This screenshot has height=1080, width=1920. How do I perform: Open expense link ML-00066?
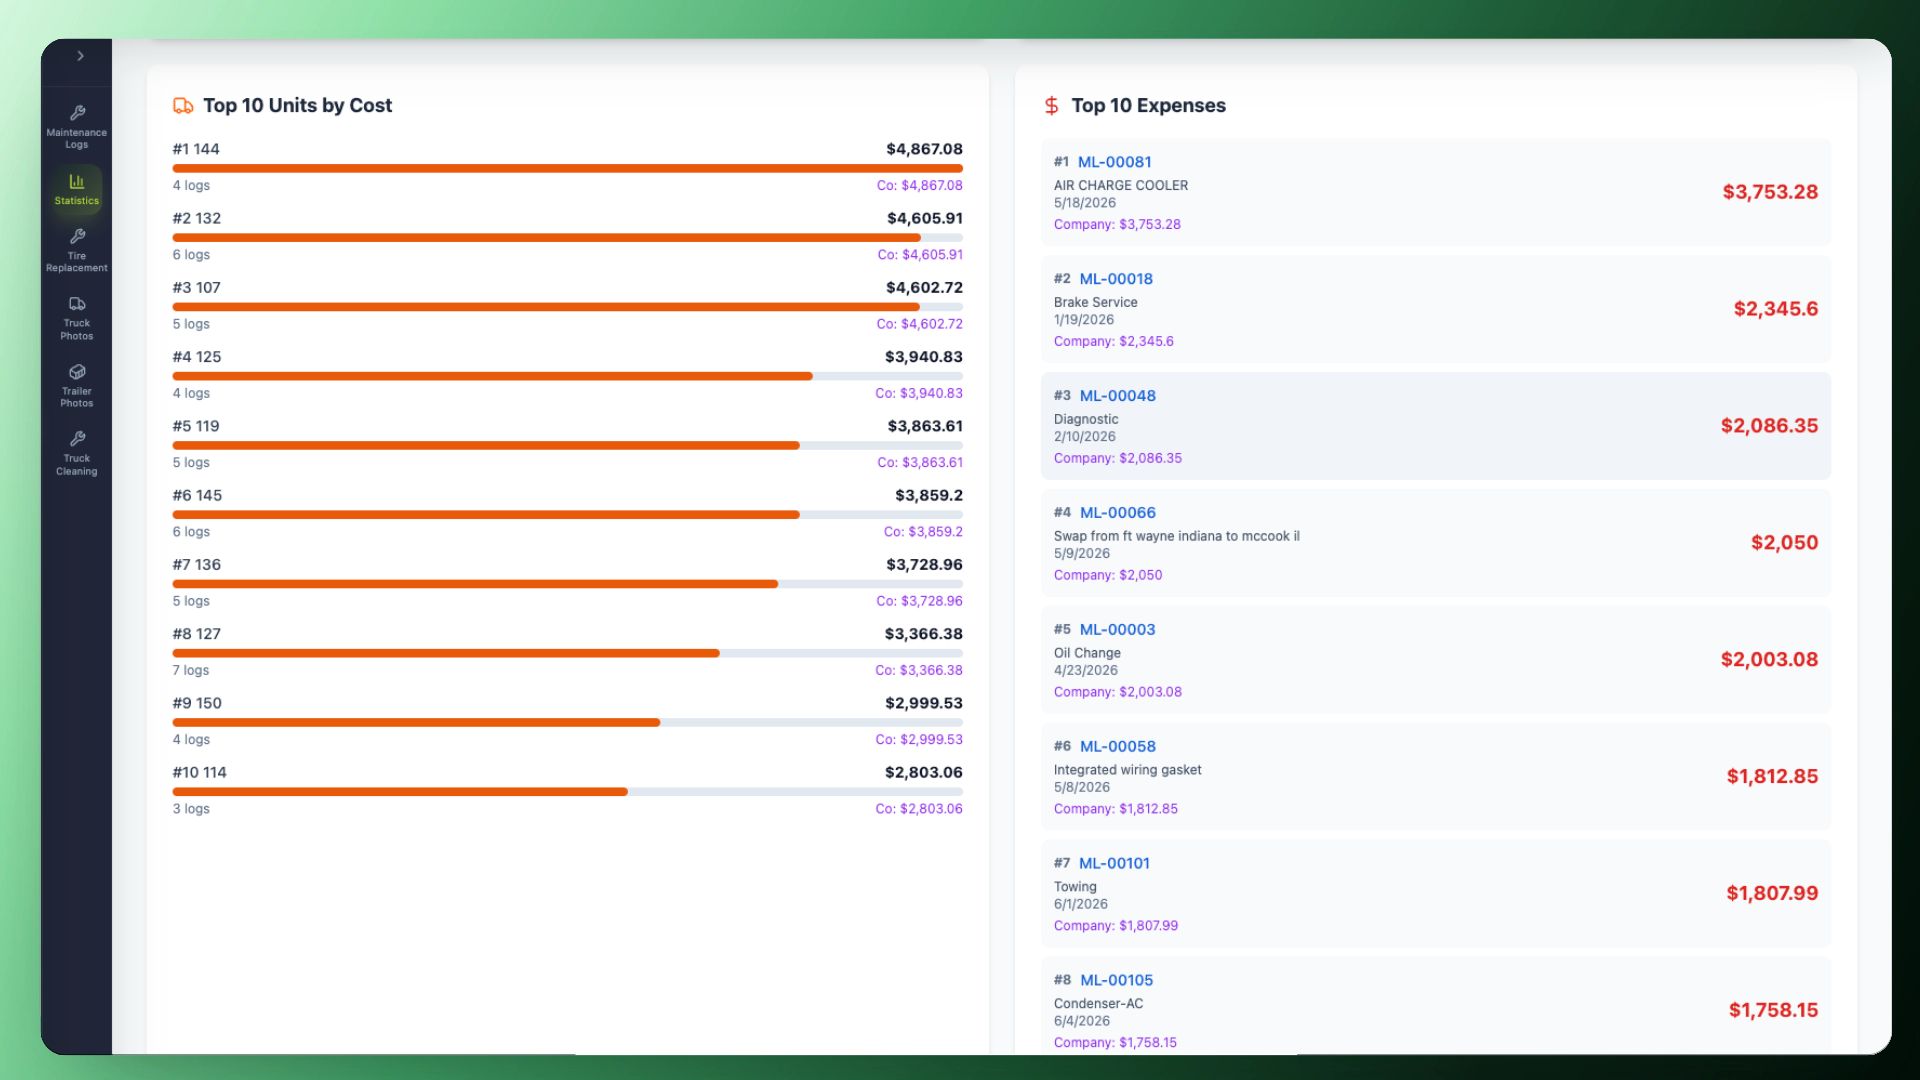coord(1117,513)
